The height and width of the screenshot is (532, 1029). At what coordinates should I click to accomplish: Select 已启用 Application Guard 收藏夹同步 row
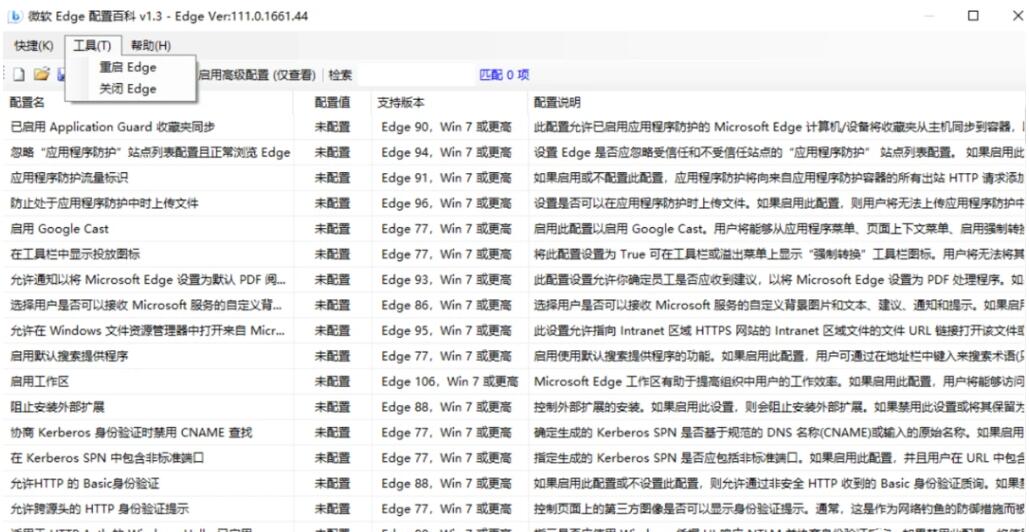(x=514, y=127)
